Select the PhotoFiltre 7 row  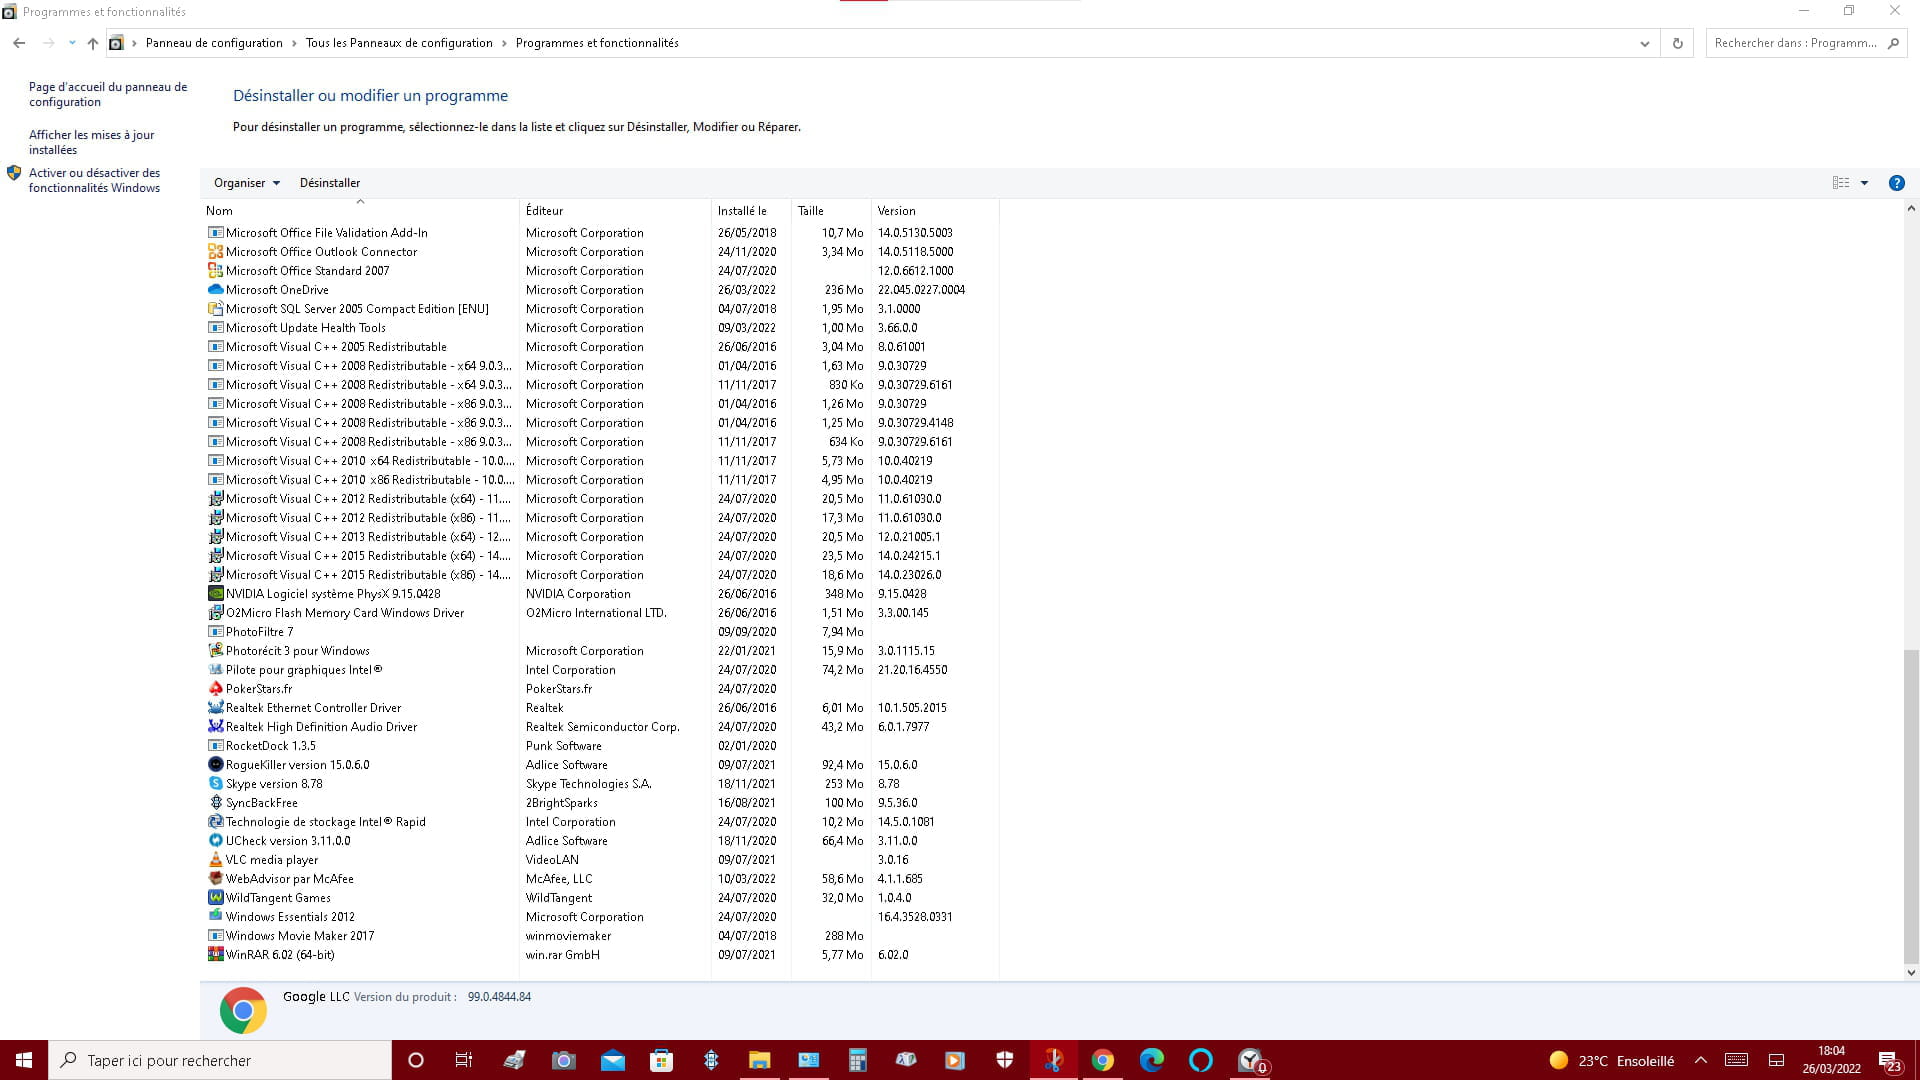602,632
